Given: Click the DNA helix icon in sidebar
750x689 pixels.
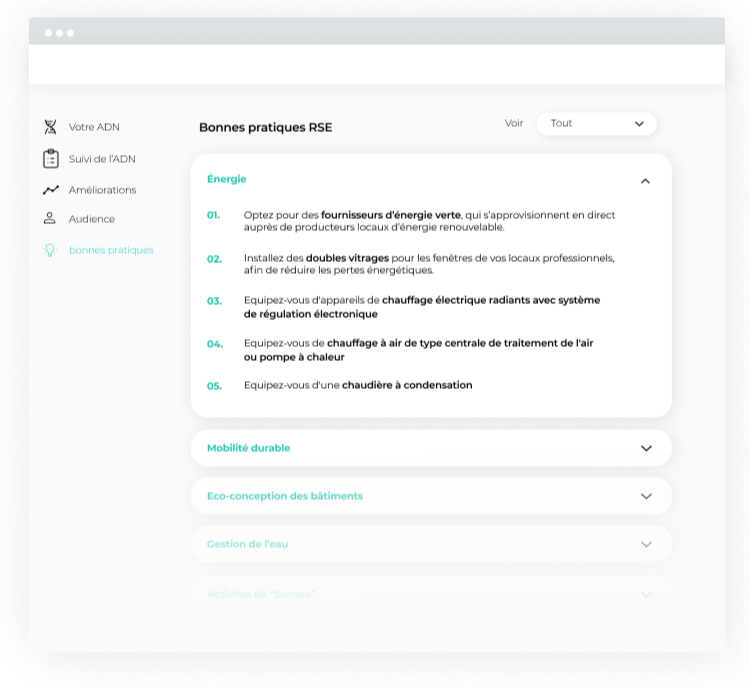Looking at the screenshot, I should click(x=50, y=127).
